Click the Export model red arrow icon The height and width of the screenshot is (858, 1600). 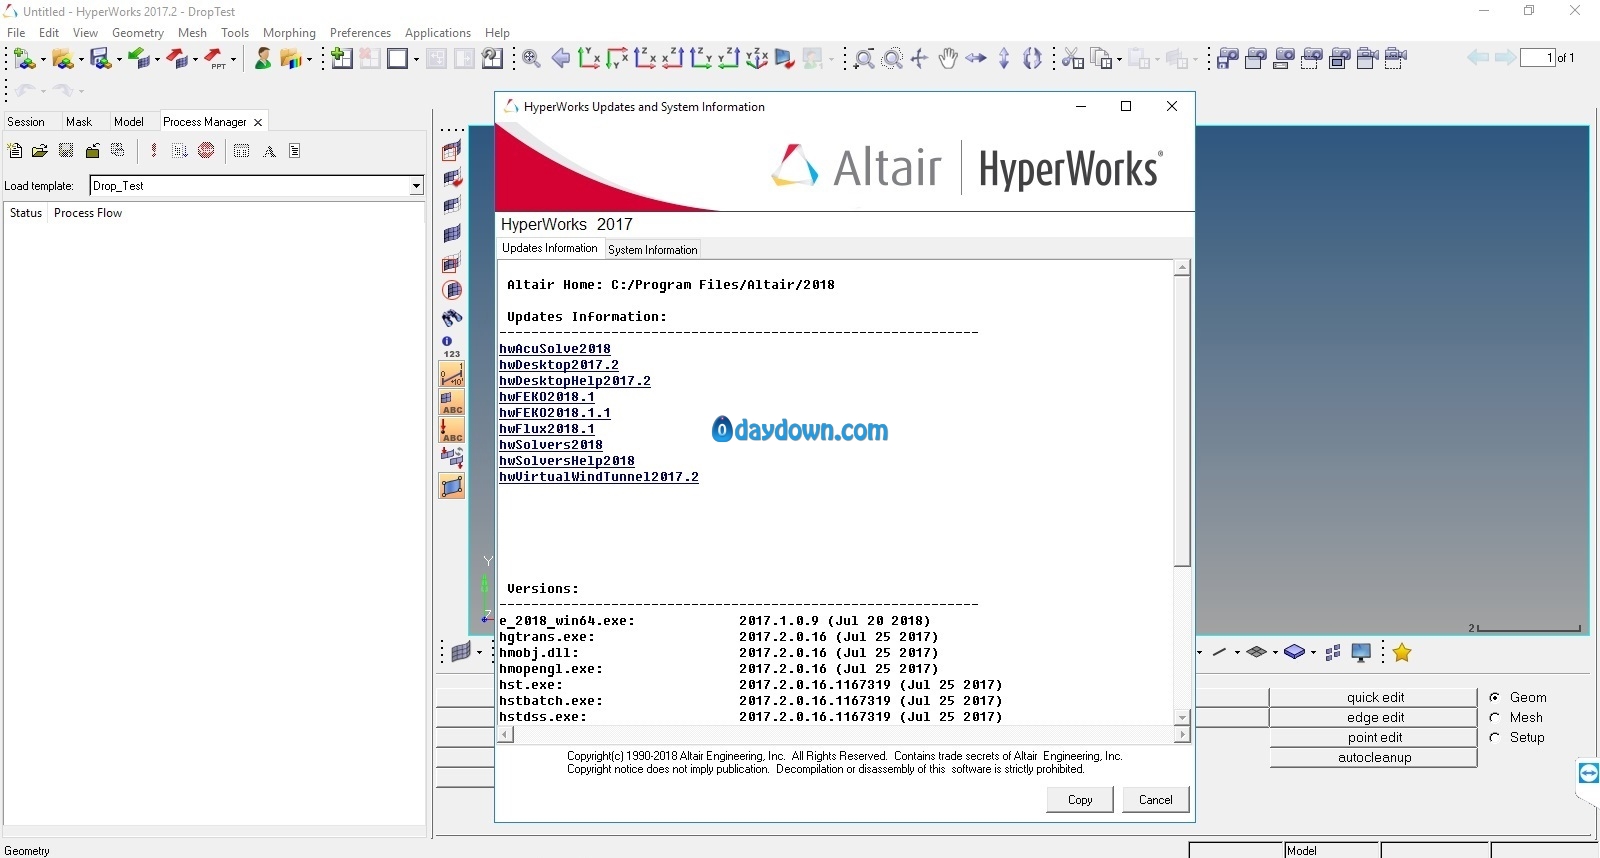pyautogui.click(x=178, y=59)
